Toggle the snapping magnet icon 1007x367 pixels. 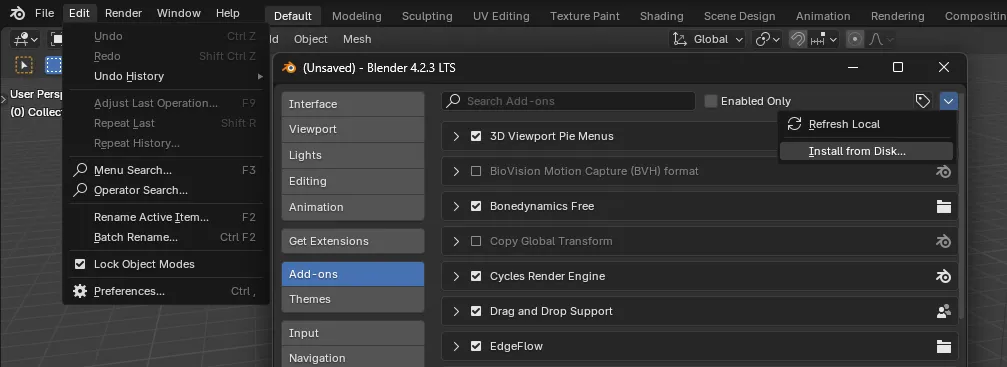[797, 39]
